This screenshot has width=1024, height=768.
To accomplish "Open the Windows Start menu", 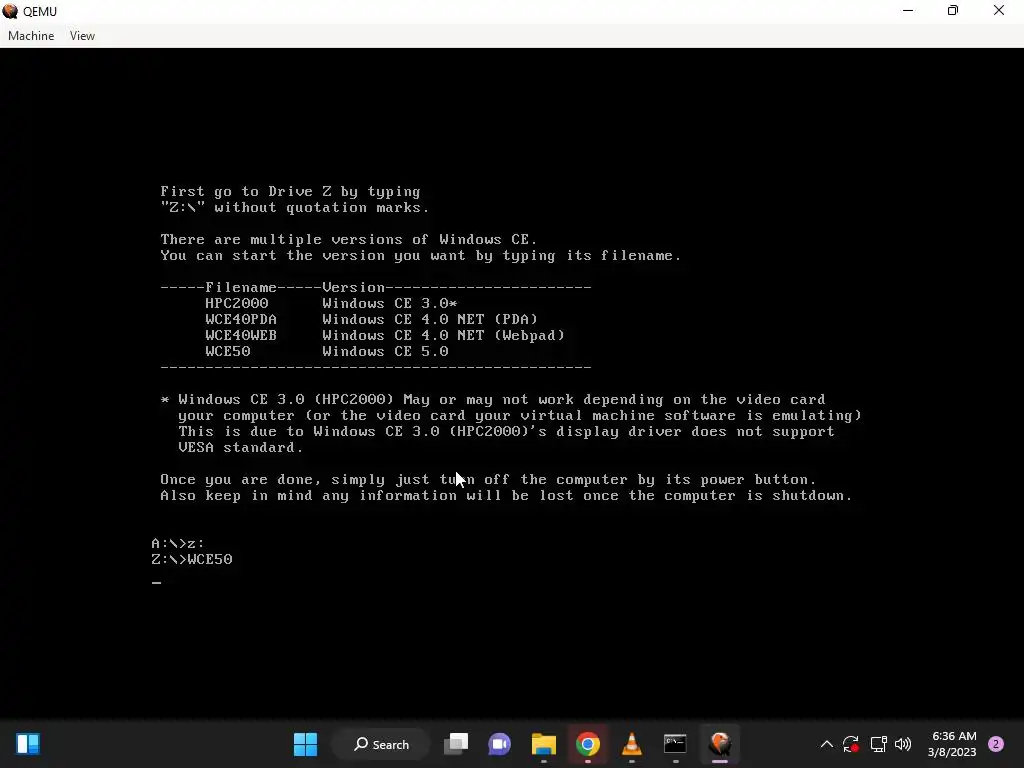I will click(305, 744).
